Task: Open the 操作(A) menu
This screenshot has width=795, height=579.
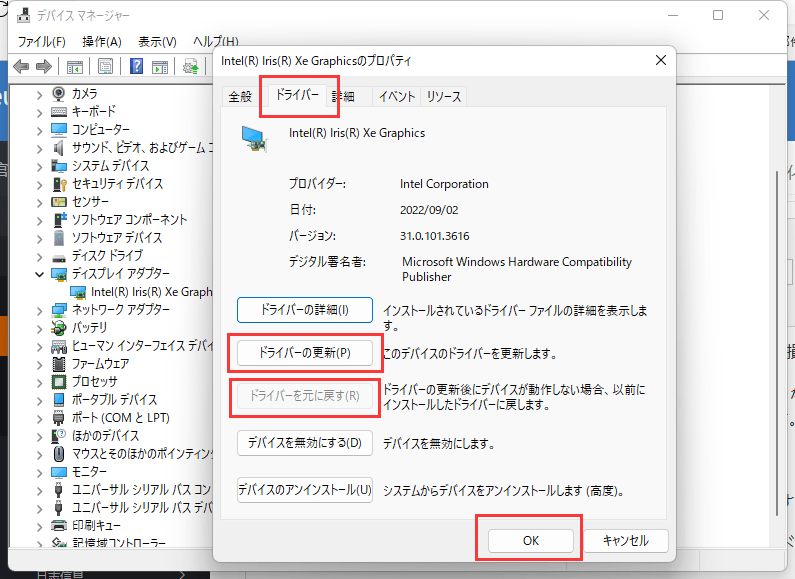Action: (101, 41)
